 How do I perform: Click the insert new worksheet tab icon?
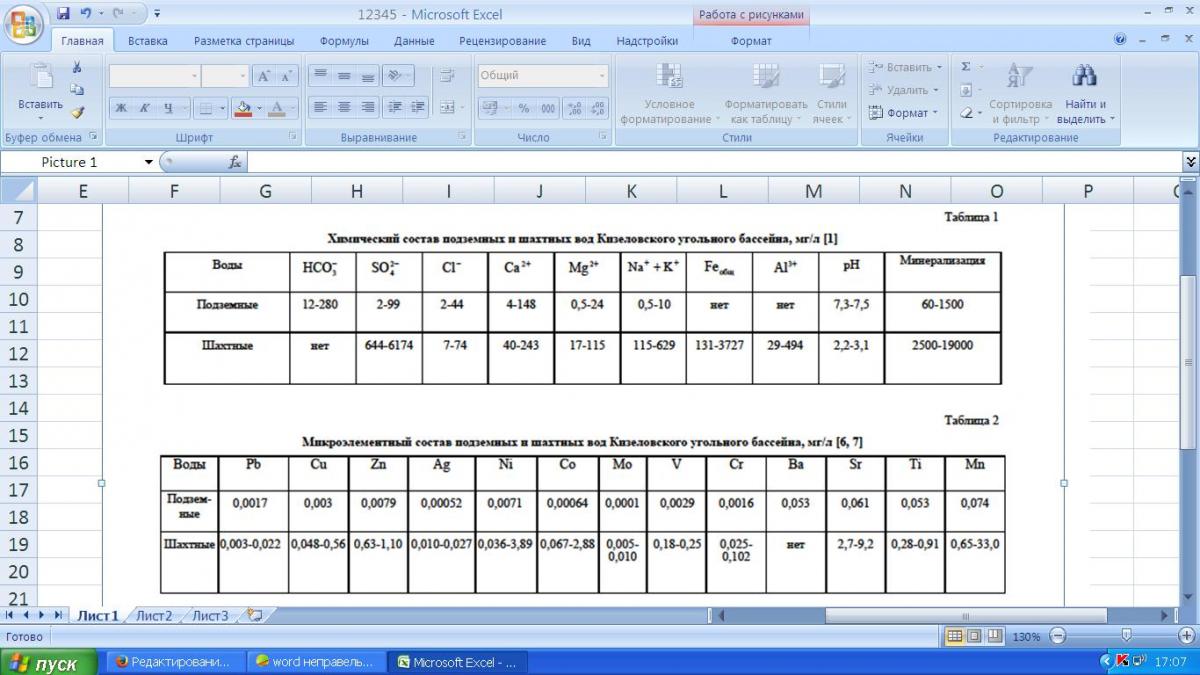255,616
